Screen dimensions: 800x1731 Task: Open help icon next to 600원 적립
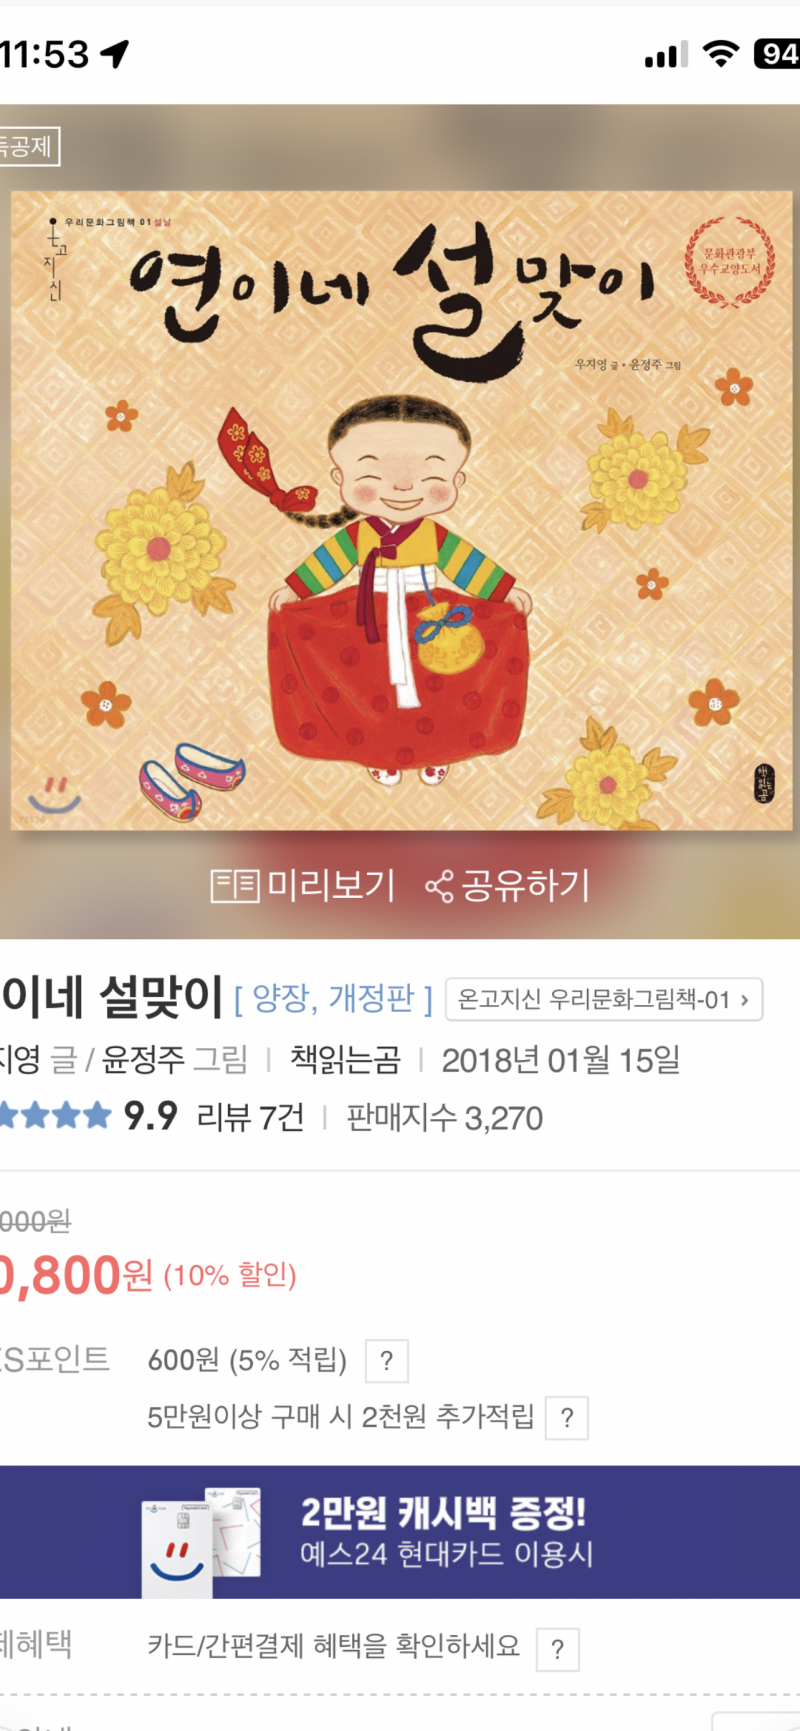click(x=387, y=1361)
